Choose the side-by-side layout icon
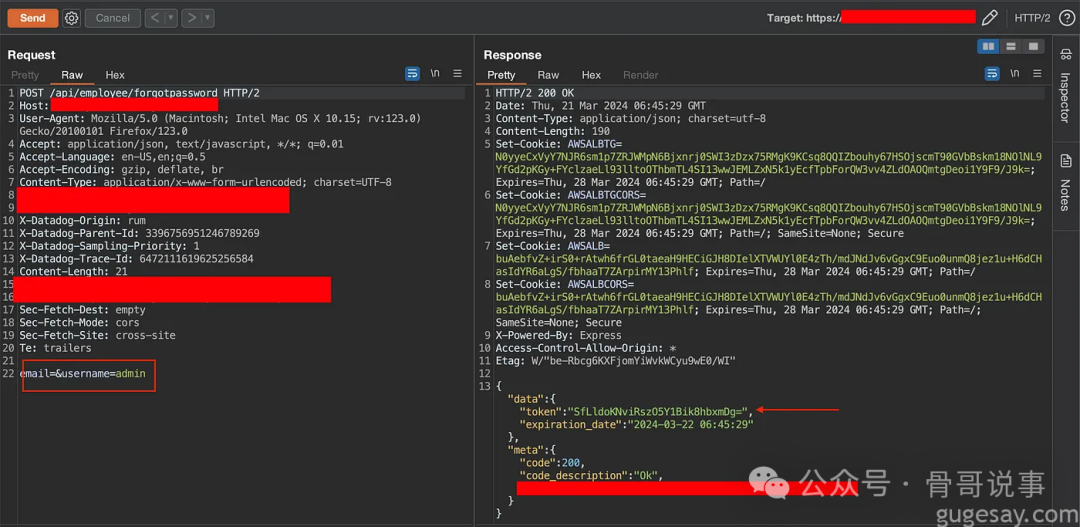Screen dimensions: 1080x527 coord(989,46)
